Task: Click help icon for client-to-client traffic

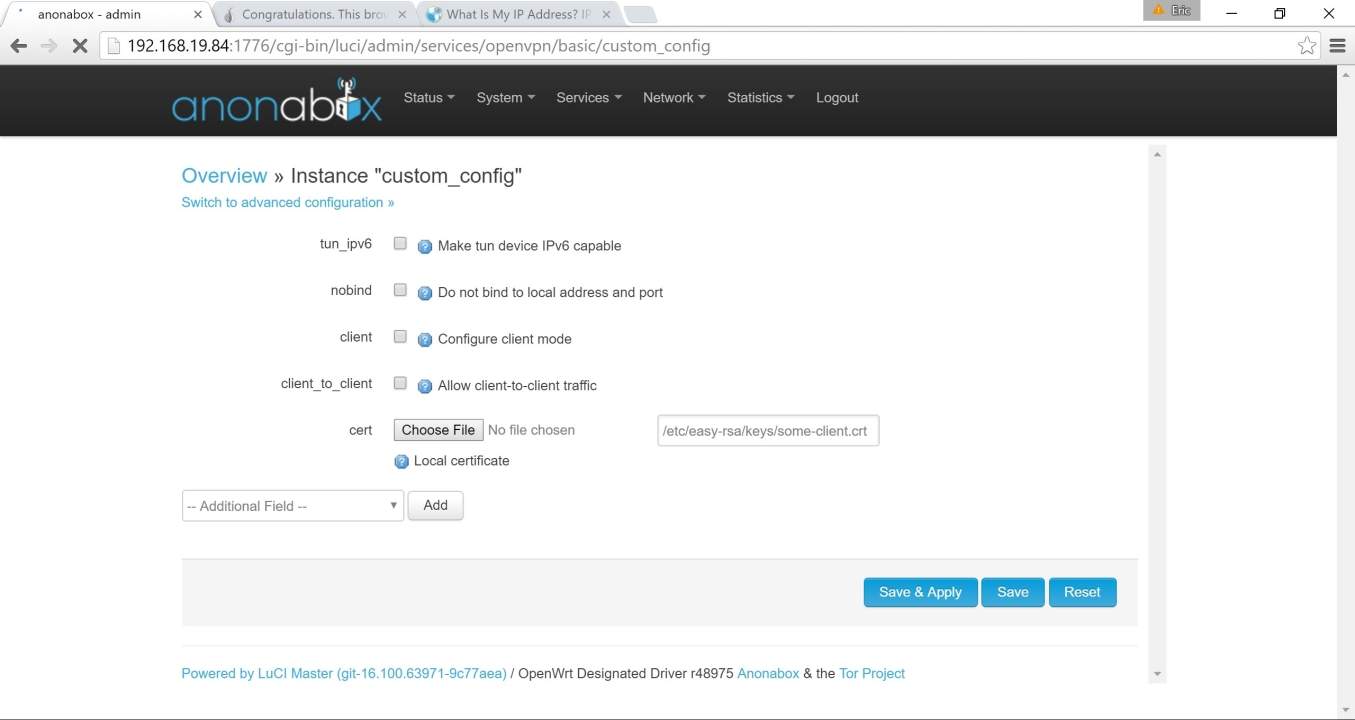Action: tap(424, 386)
